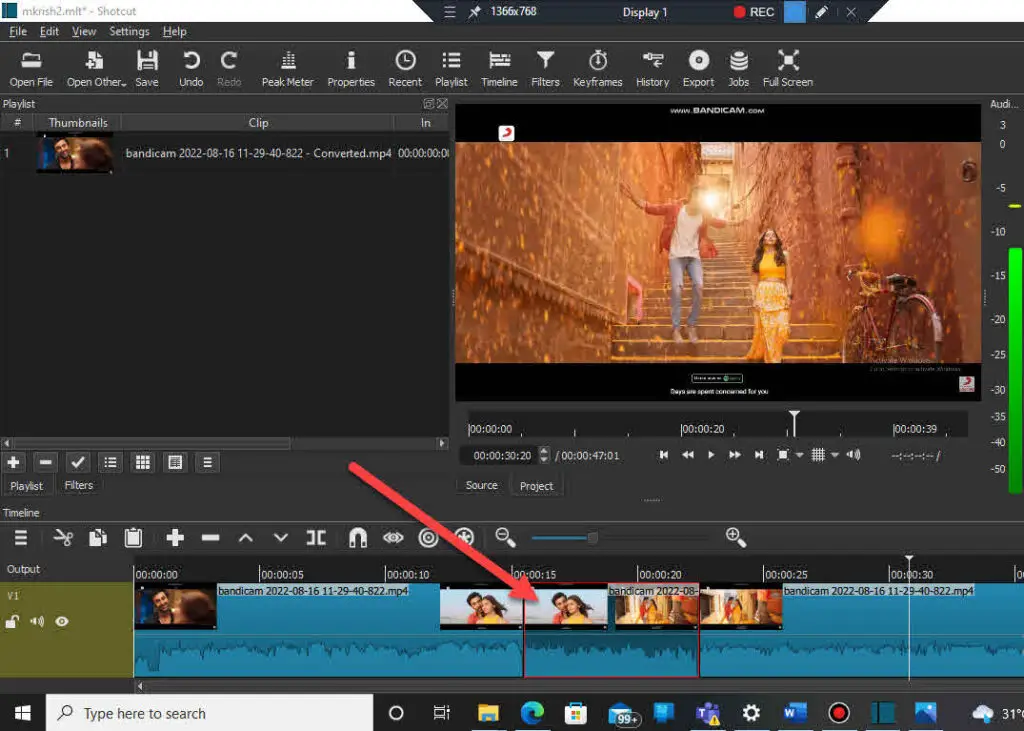Update the playlist item with checkmark button
Viewport: 1024px width, 731px height.
[78, 463]
